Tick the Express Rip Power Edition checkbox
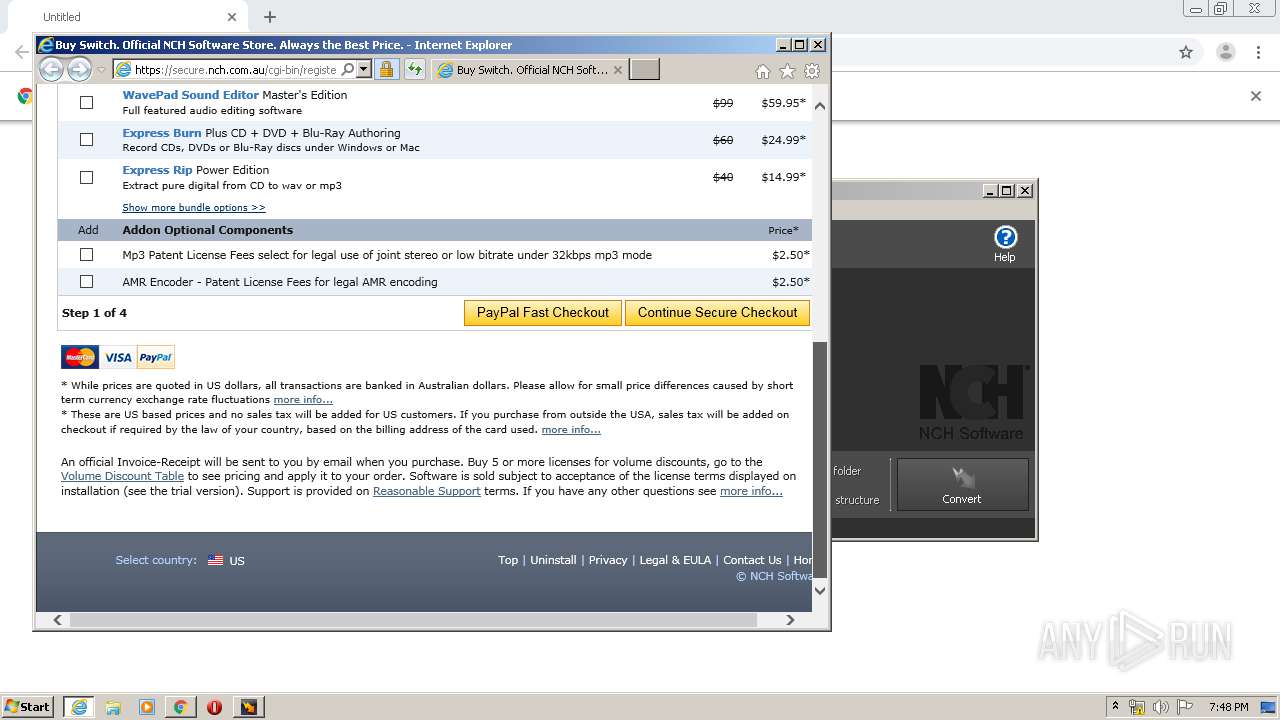The image size is (1280, 720). 86,177
